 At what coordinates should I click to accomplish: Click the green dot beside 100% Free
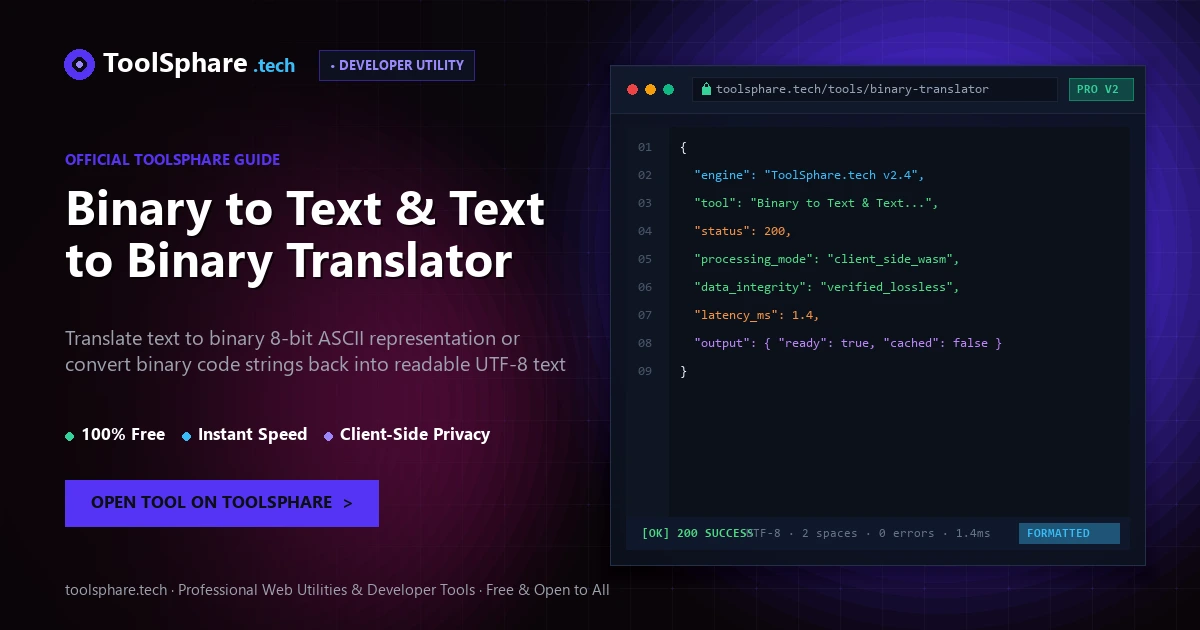pos(69,436)
